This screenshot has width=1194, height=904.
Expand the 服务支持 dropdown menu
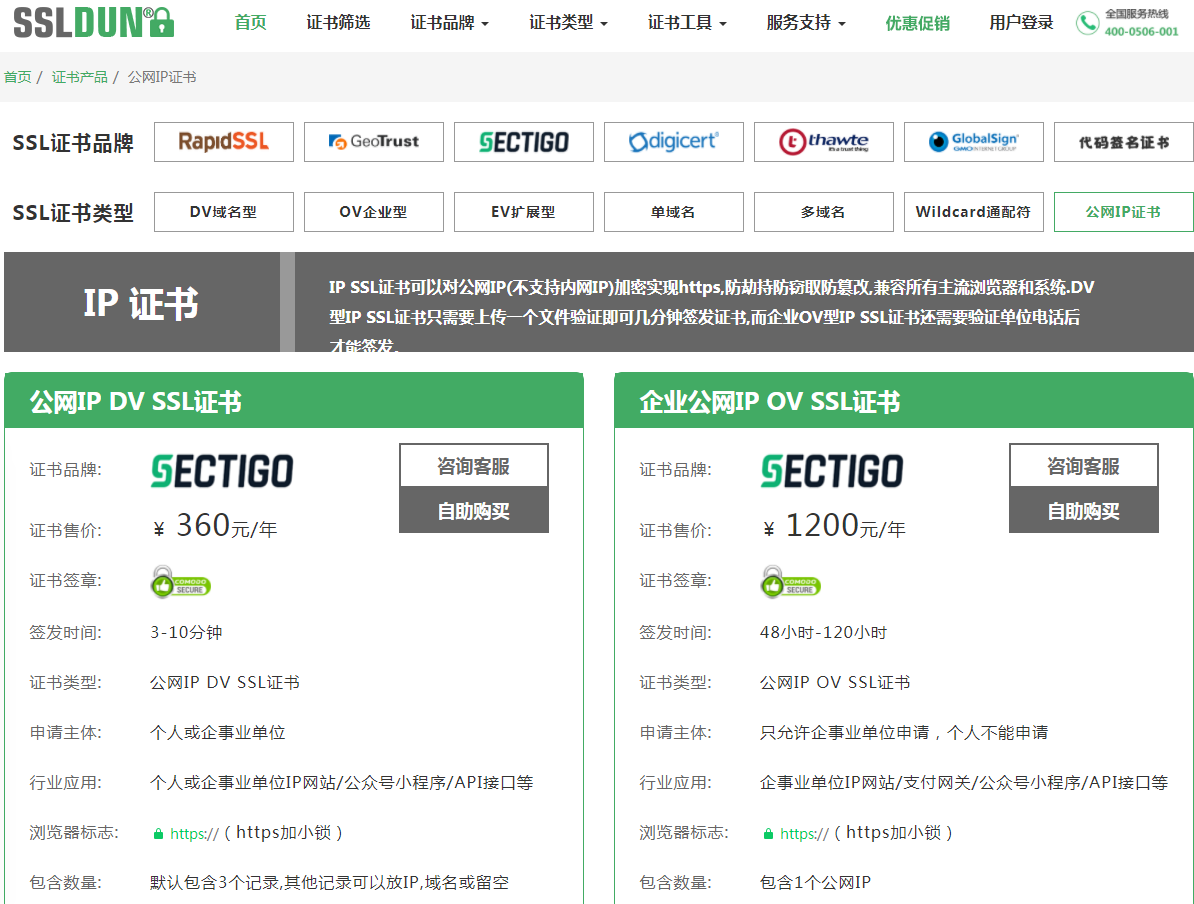pyautogui.click(x=806, y=23)
